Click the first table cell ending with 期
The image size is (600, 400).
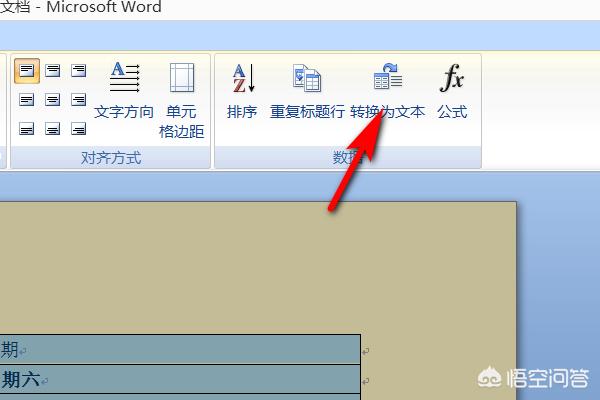pyautogui.click(x=180, y=349)
